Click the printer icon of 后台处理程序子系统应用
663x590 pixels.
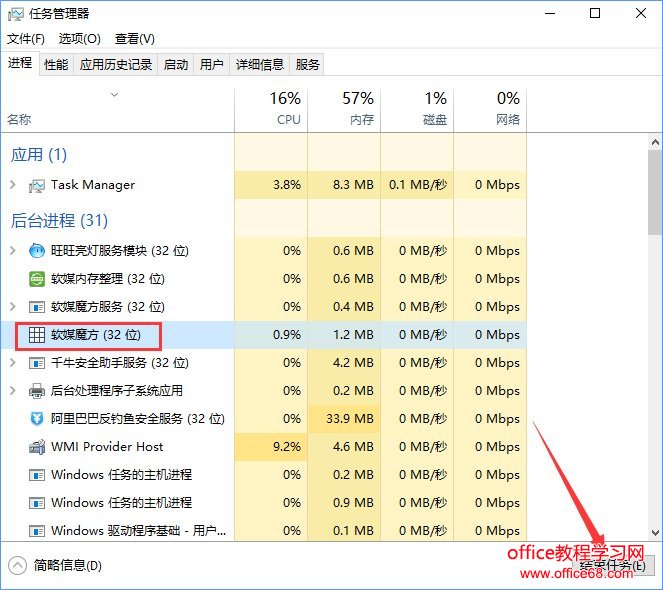pyautogui.click(x=37, y=391)
